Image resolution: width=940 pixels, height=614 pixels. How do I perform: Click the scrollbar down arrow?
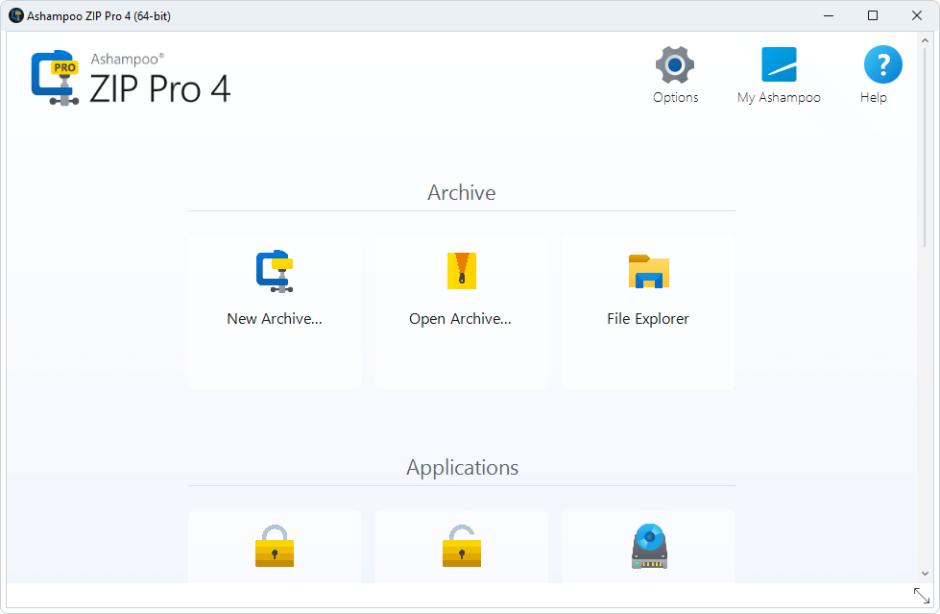[925, 574]
